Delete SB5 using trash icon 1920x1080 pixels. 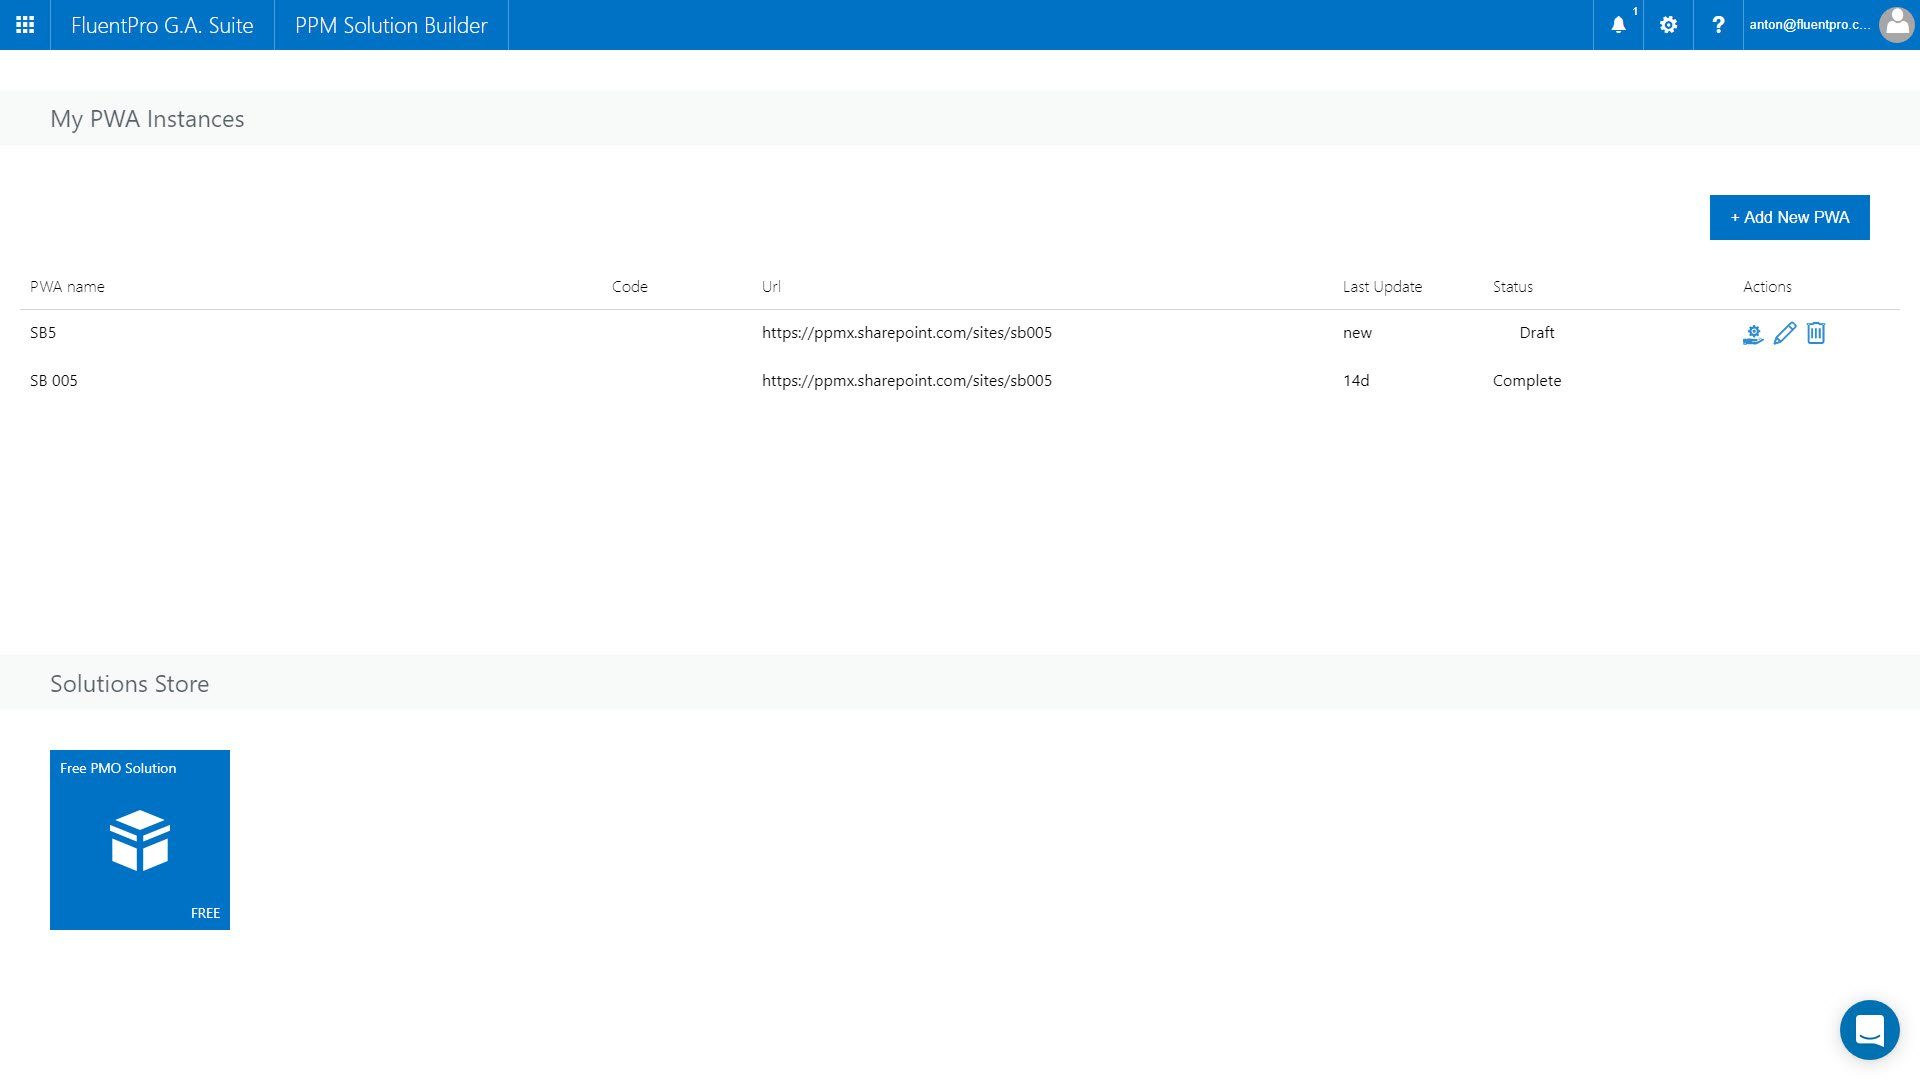[x=1816, y=333]
